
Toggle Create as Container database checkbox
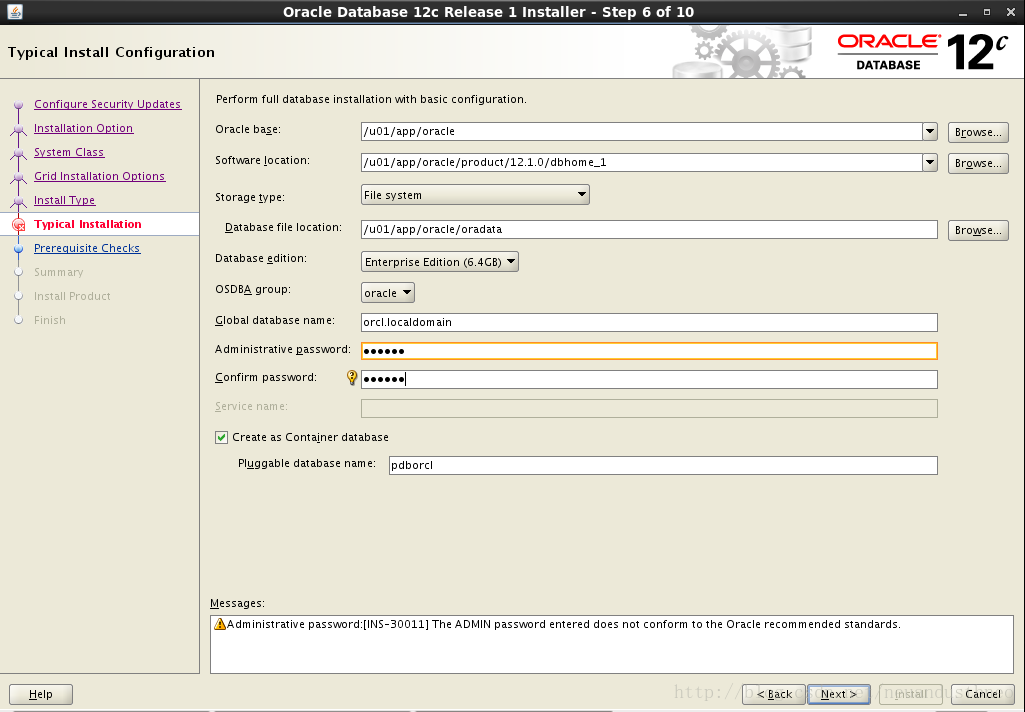tap(222, 437)
